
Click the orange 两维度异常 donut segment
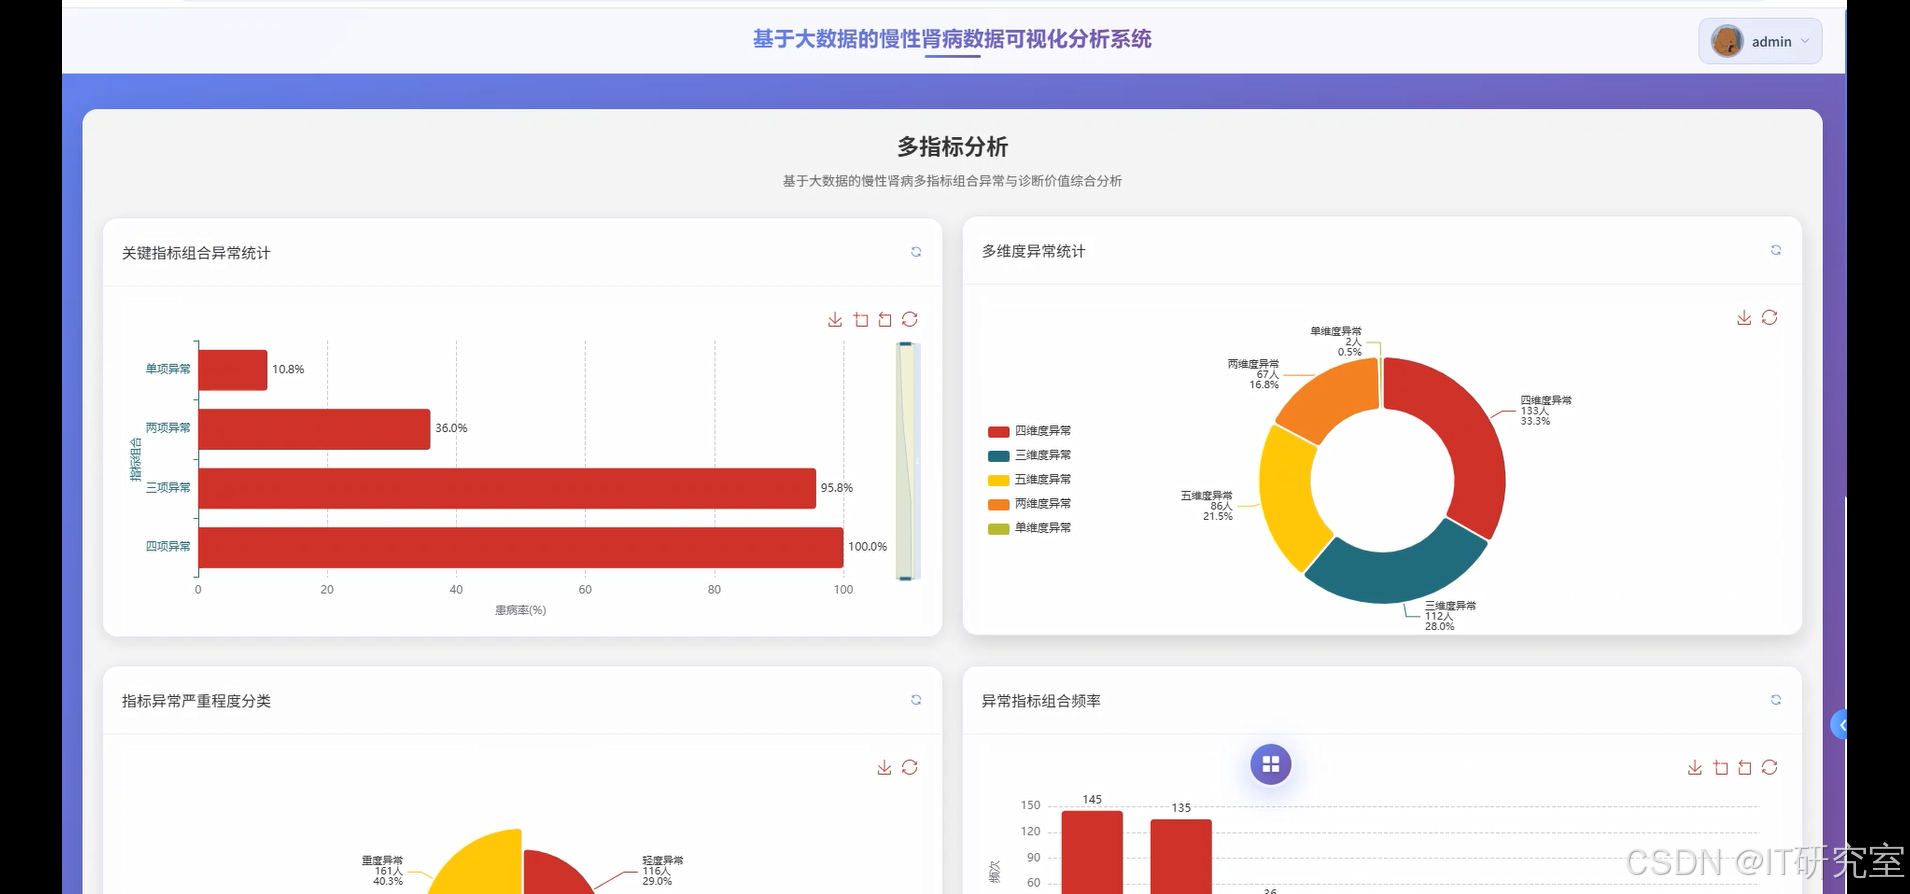click(1335, 398)
